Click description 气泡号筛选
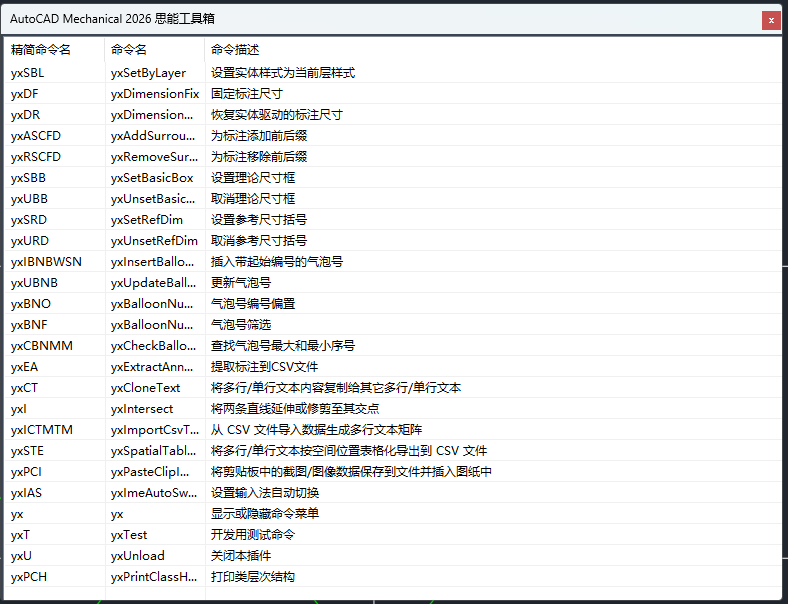788x604 pixels. 241,325
